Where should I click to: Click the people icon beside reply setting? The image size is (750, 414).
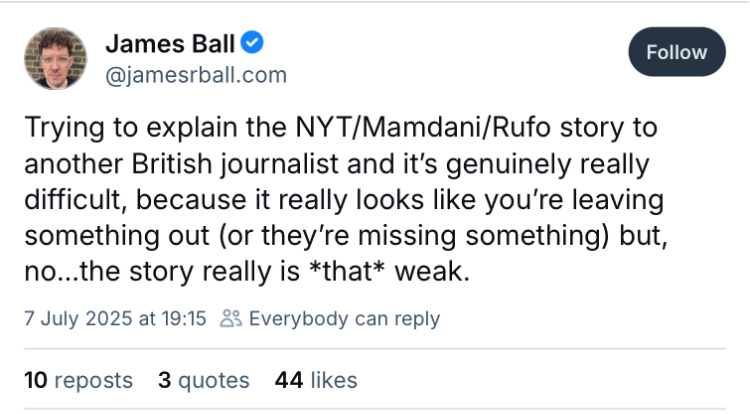[x=231, y=319]
